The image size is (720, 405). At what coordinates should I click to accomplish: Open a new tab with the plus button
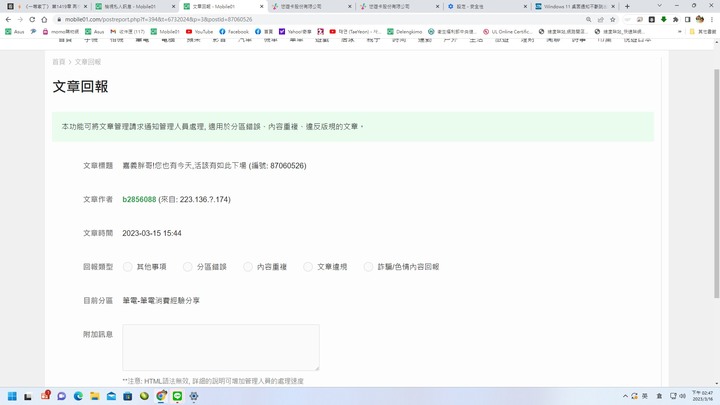coord(627,6)
